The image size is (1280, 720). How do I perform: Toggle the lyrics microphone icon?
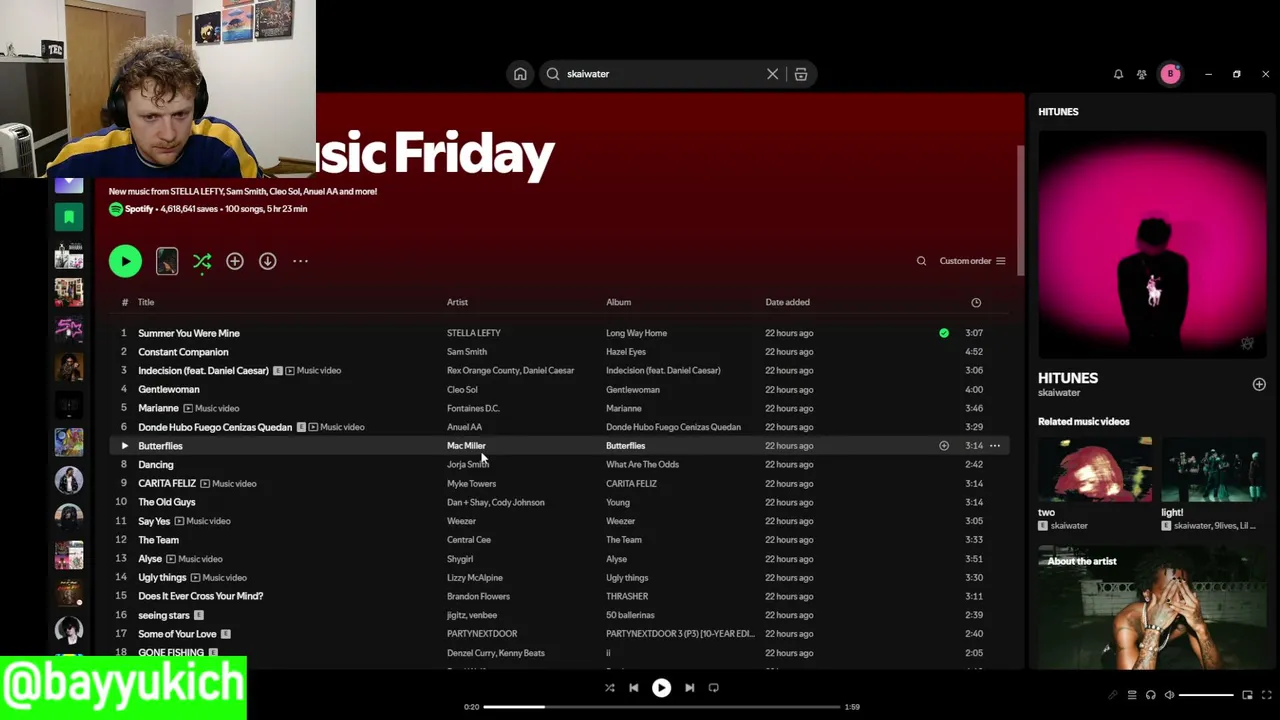[1112, 695]
